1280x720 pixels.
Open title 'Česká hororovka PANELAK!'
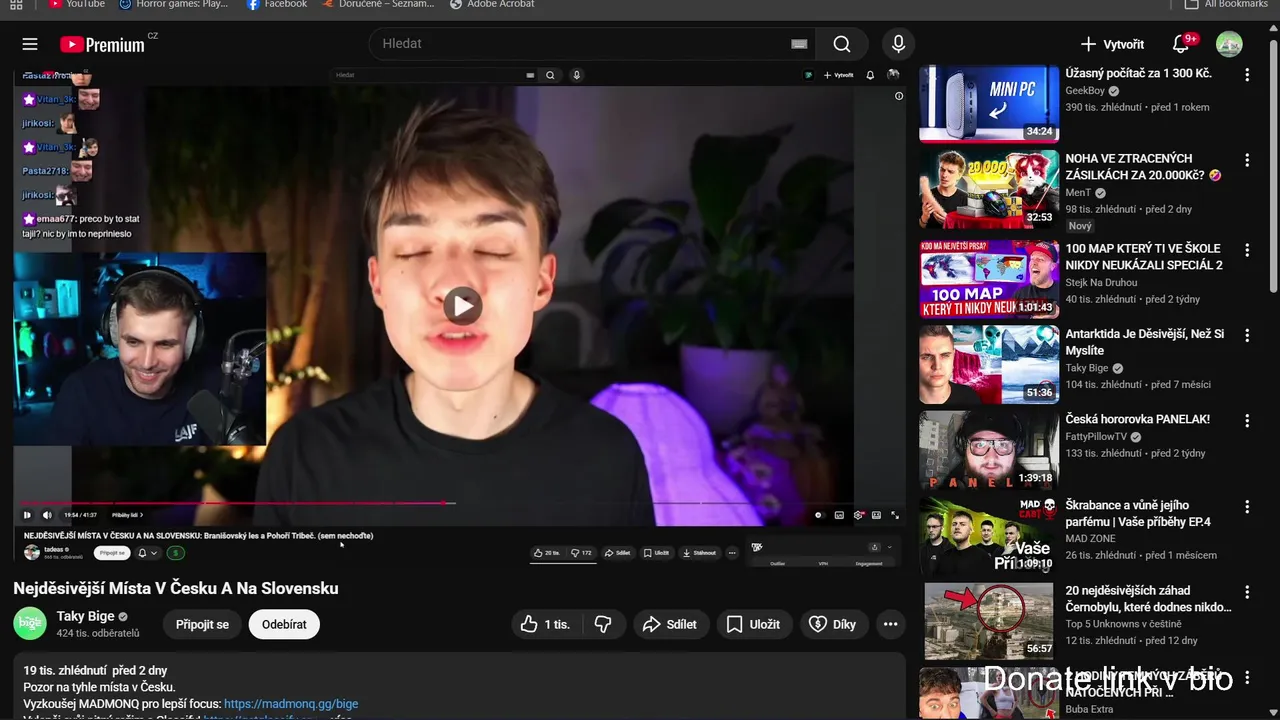tap(1137, 419)
